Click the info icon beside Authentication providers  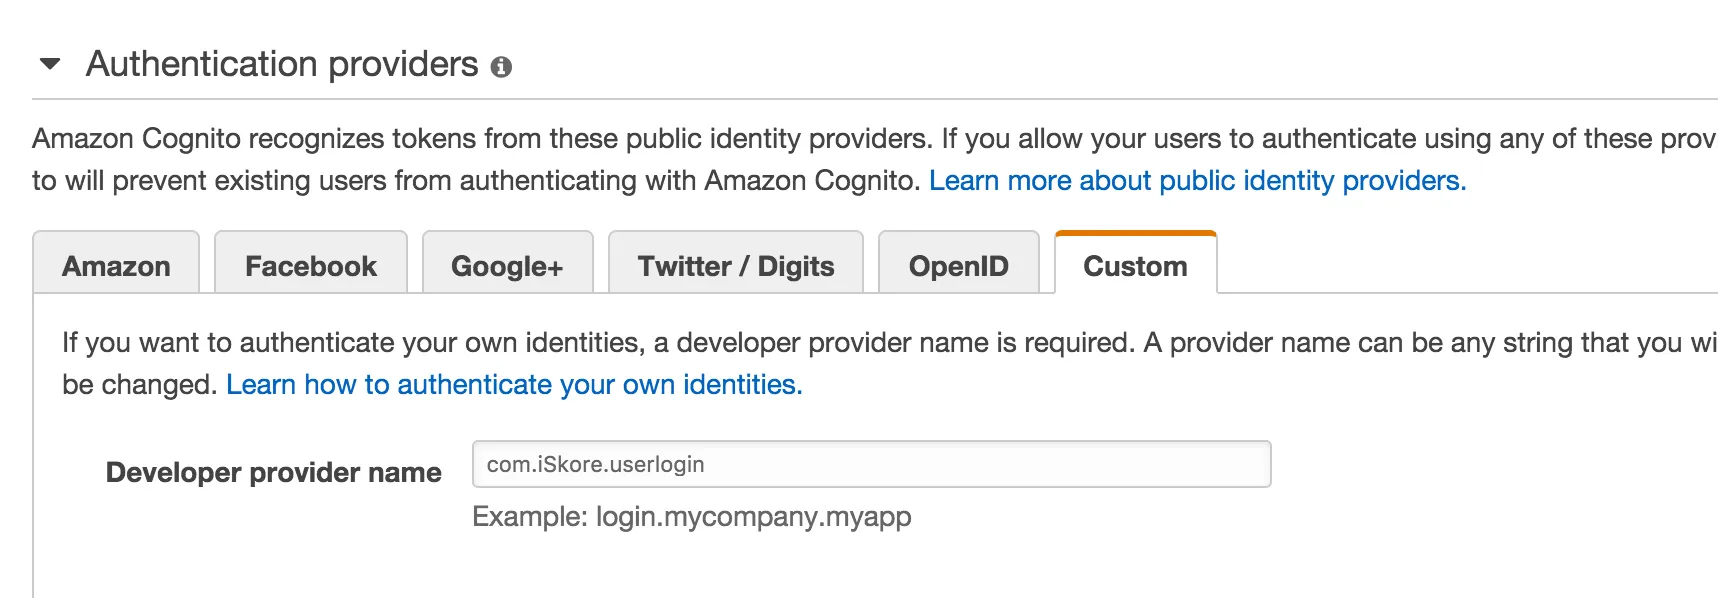coord(501,67)
